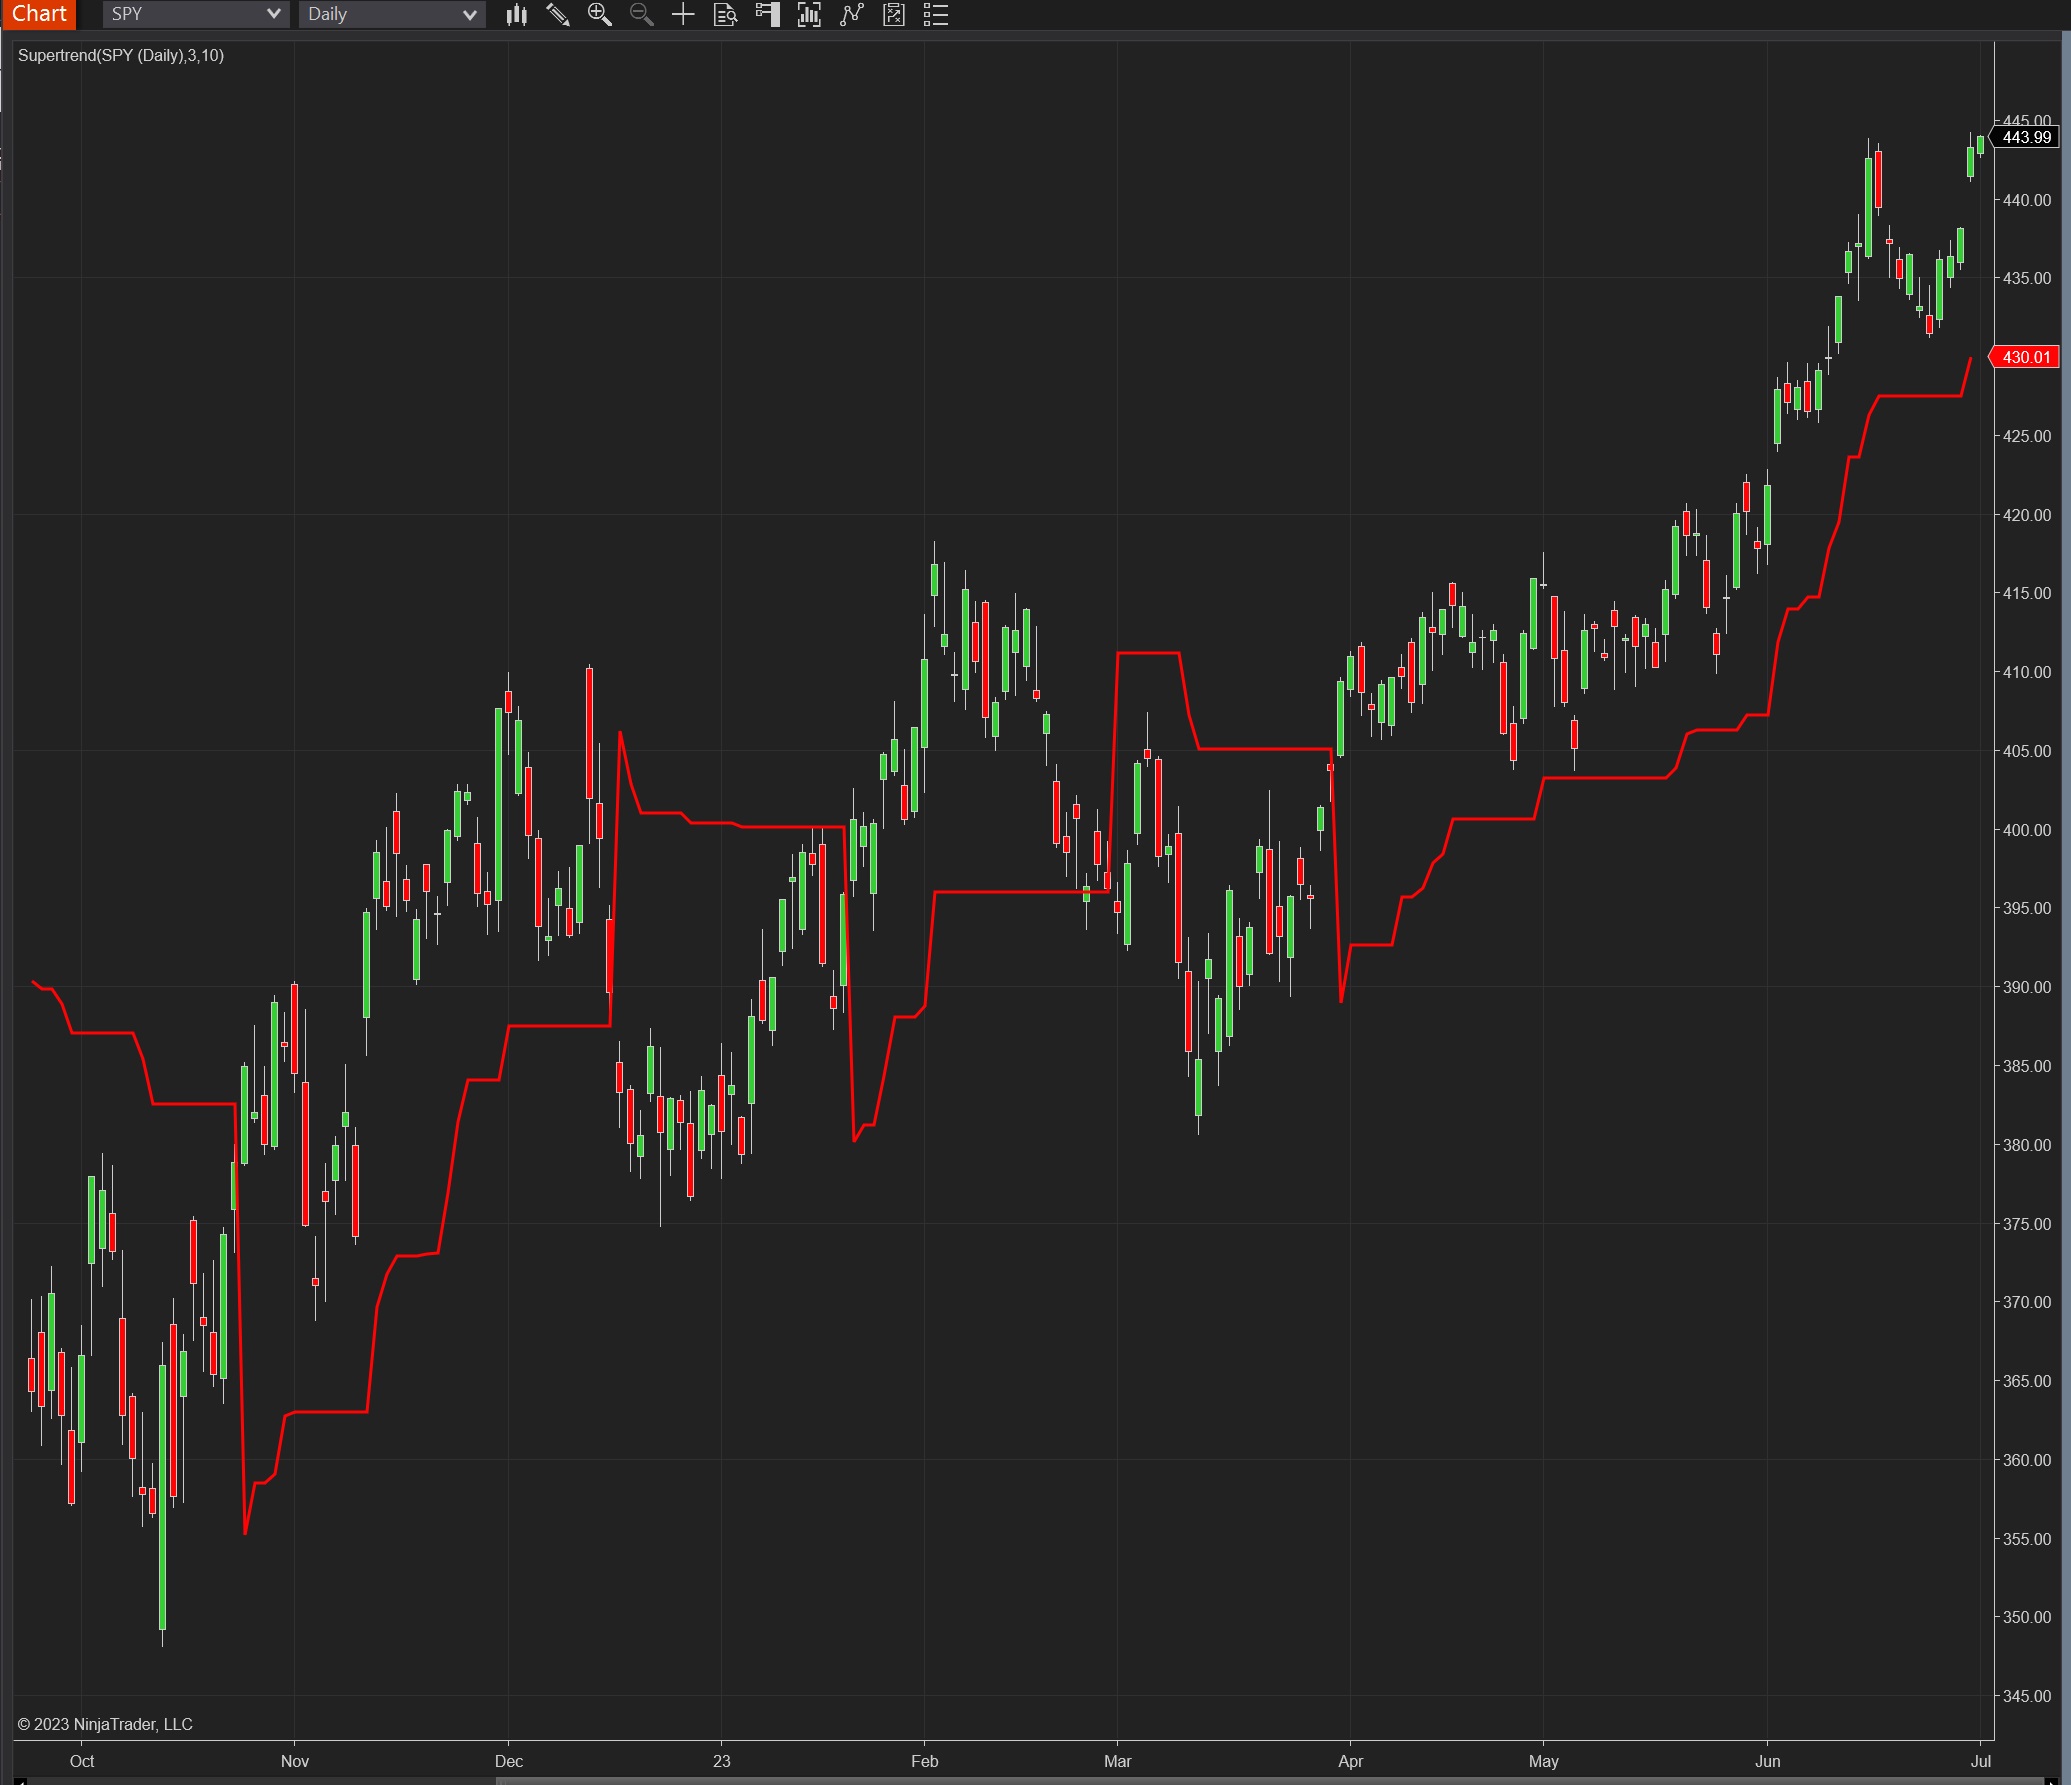The width and height of the screenshot is (2071, 1785).
Task: Select the Supertrend indicator label
Action: tap(121, 56)
